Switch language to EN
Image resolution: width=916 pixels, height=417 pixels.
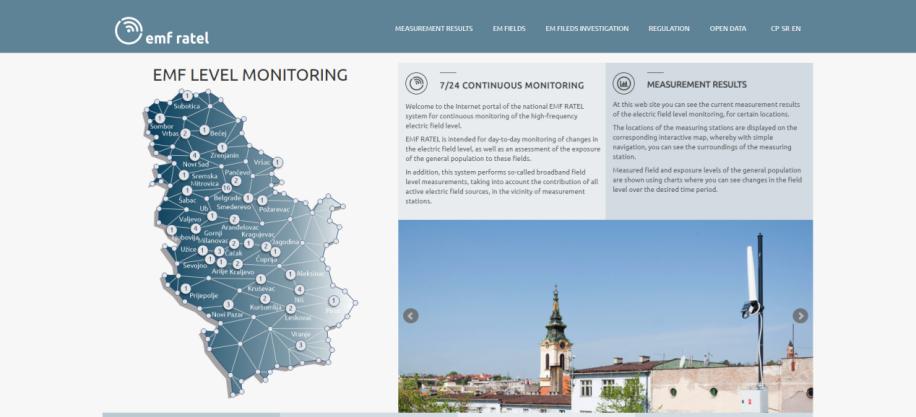pyautogui.click(x=796, y=28)
